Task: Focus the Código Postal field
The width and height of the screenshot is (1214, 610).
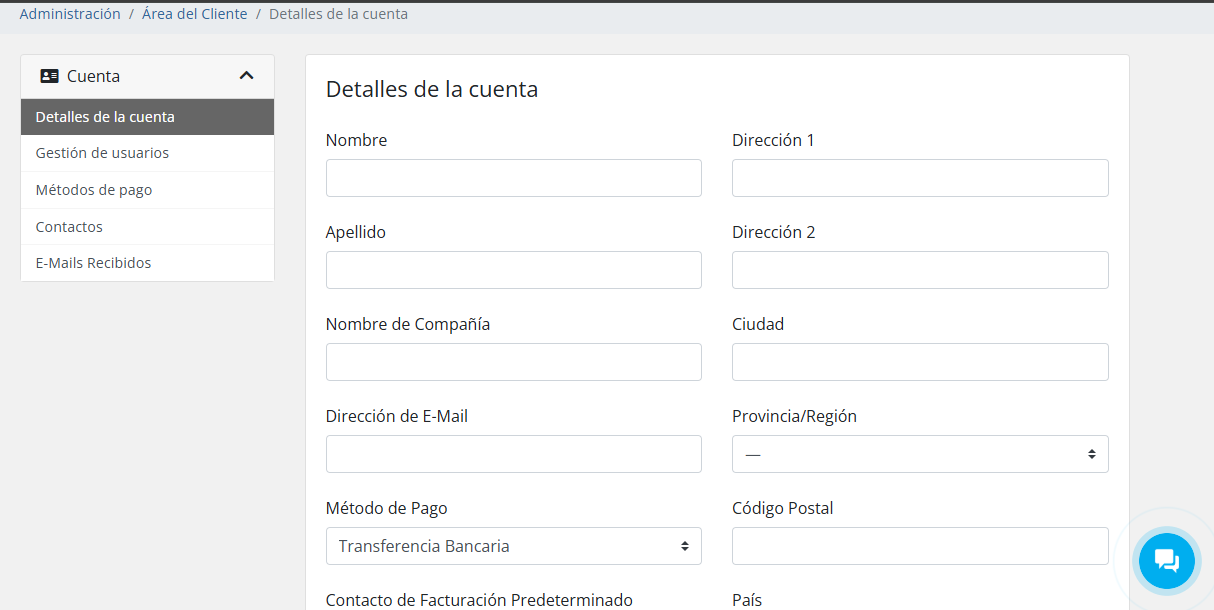Action: click(x=919, y=546)
